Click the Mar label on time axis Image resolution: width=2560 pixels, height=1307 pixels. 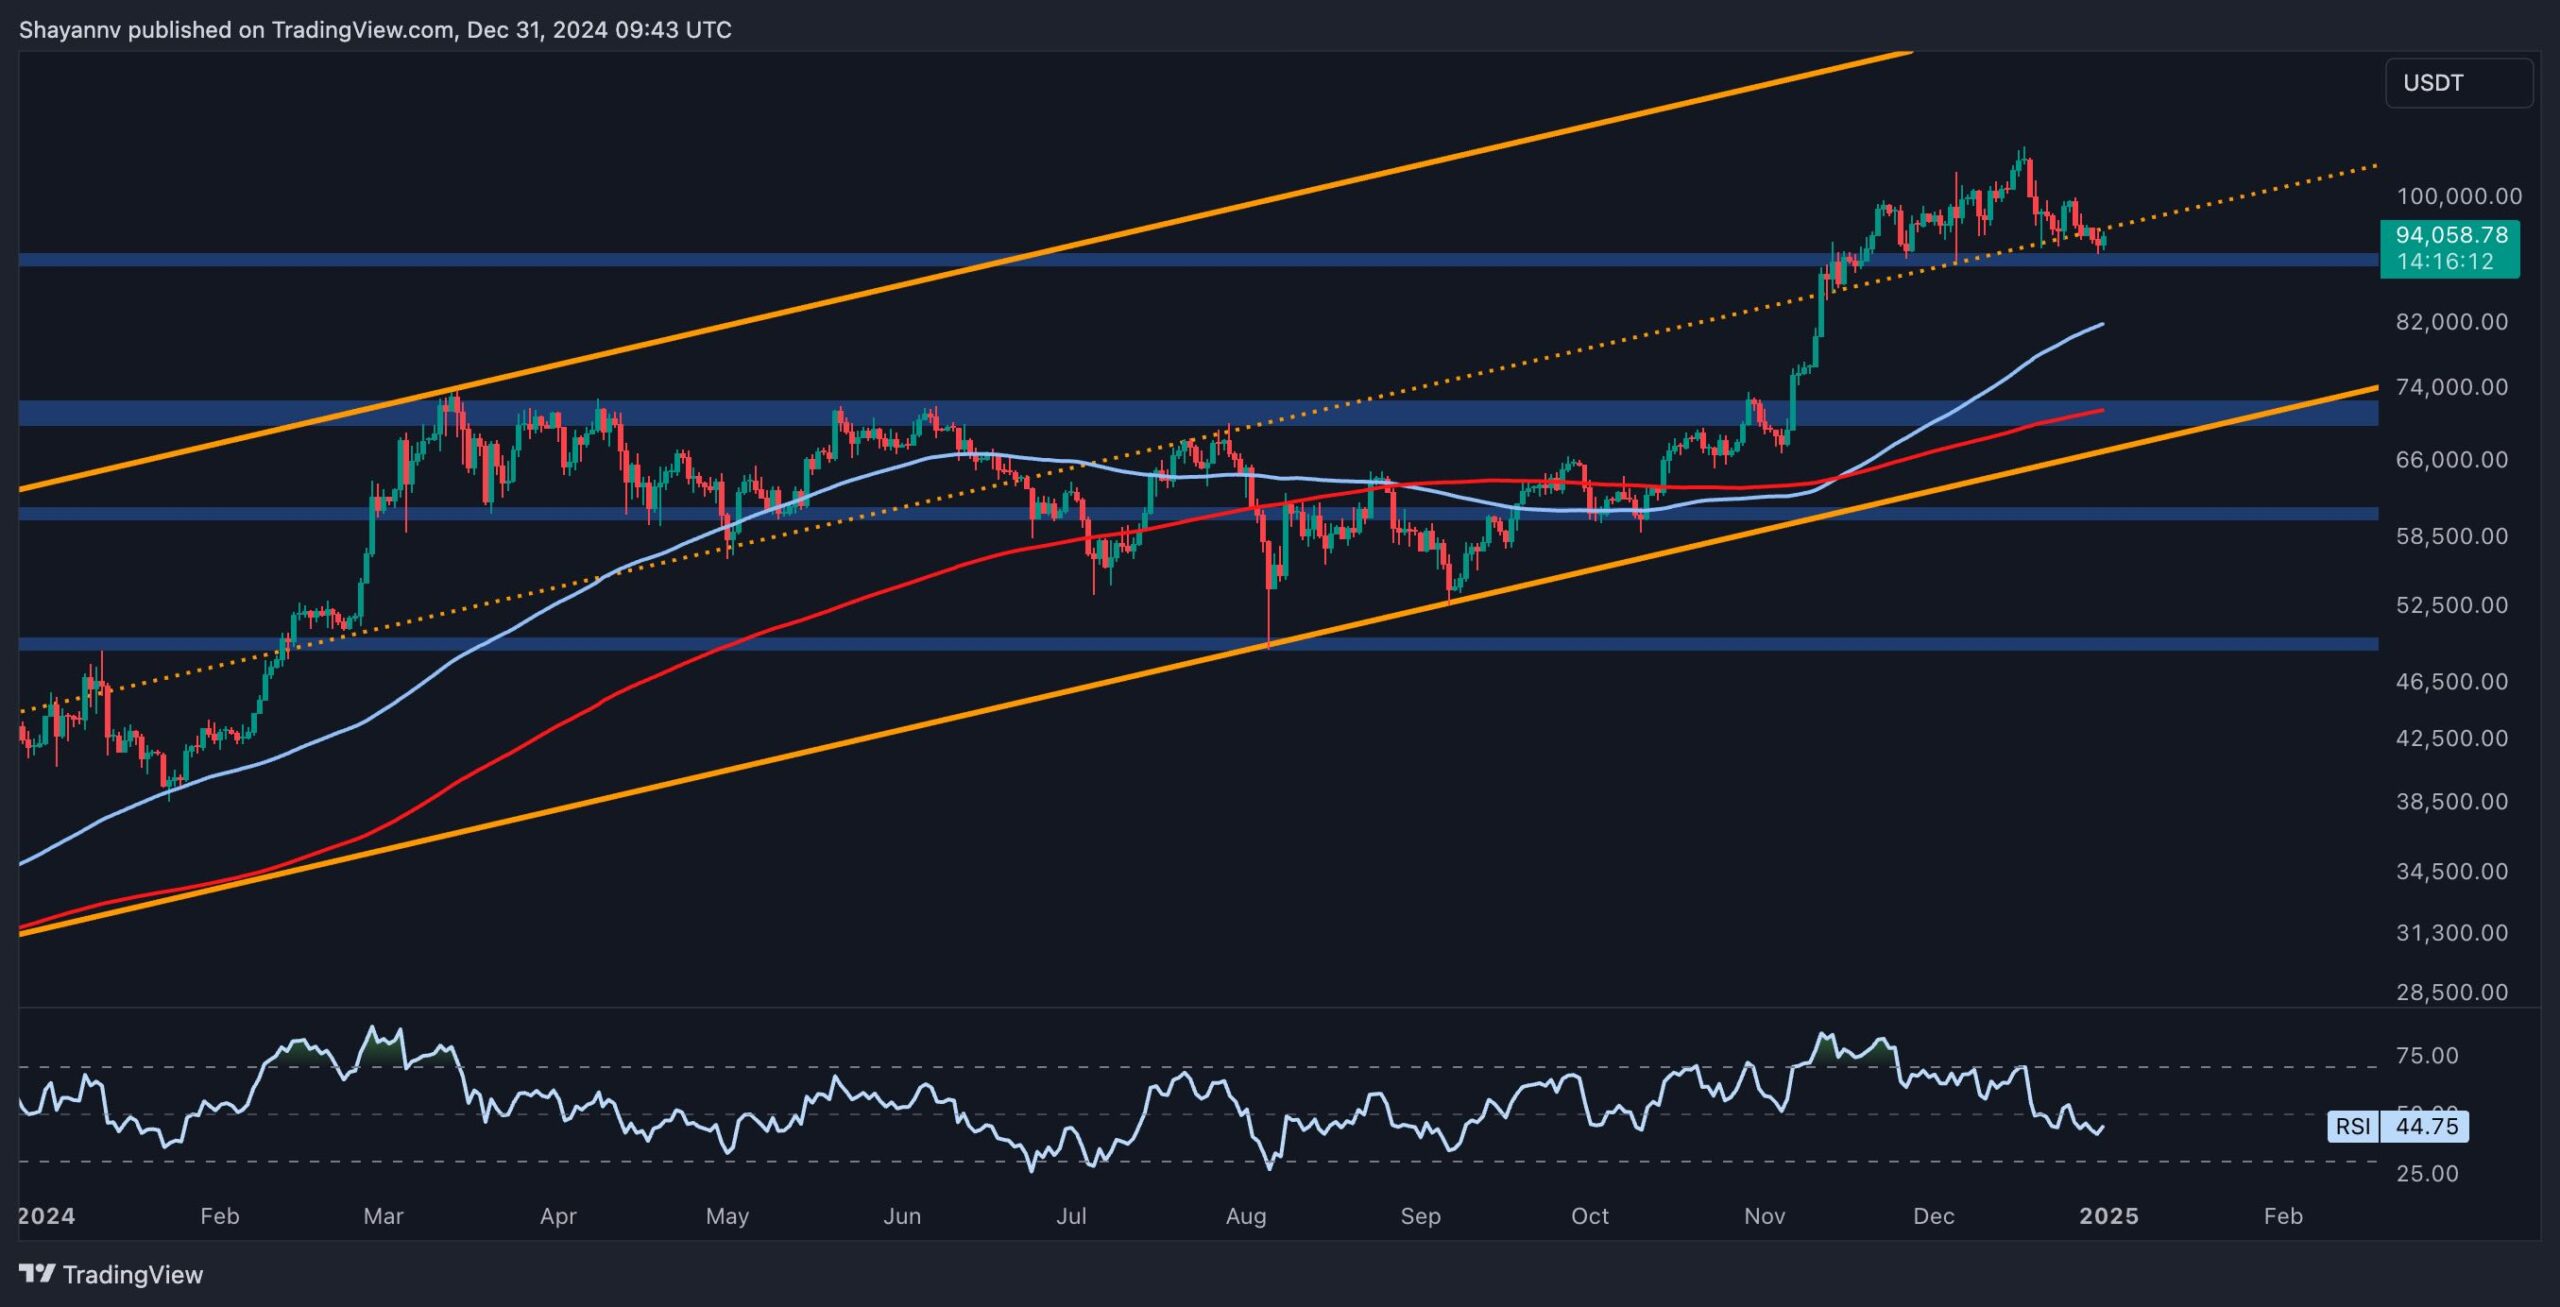tap(383, 1216)
